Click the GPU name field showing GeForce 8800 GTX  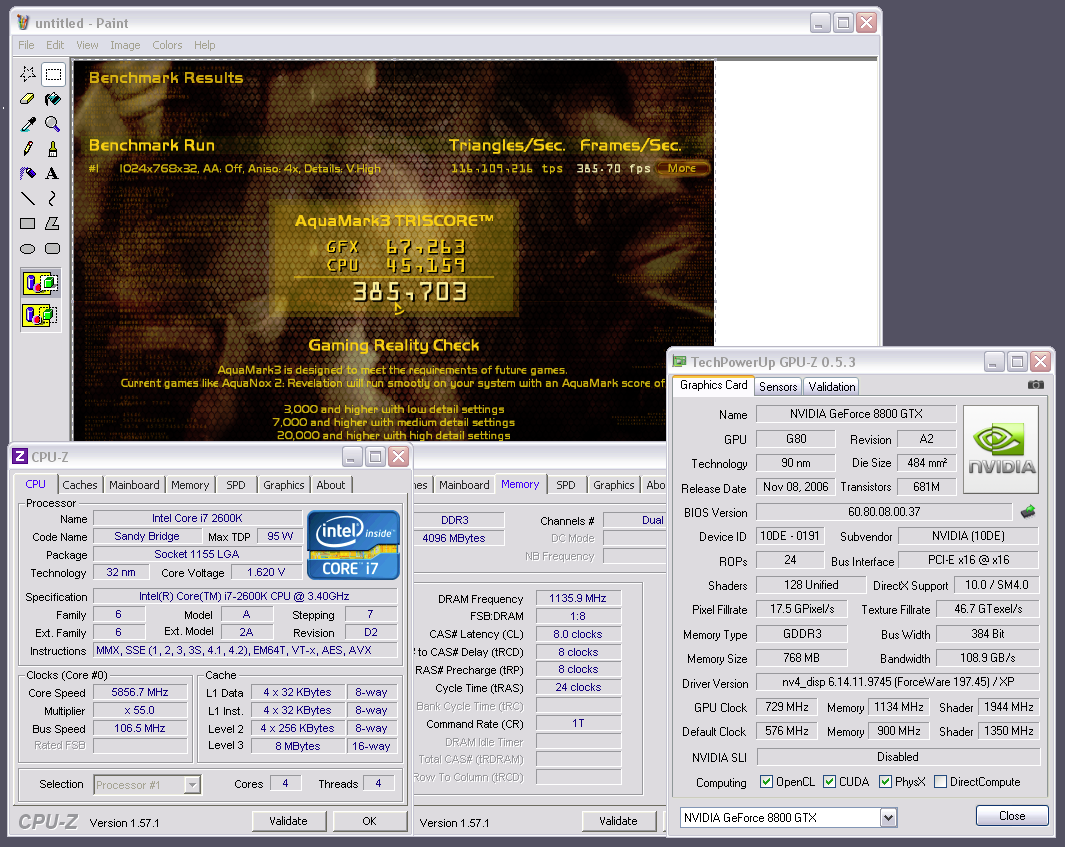pos(856,414)
